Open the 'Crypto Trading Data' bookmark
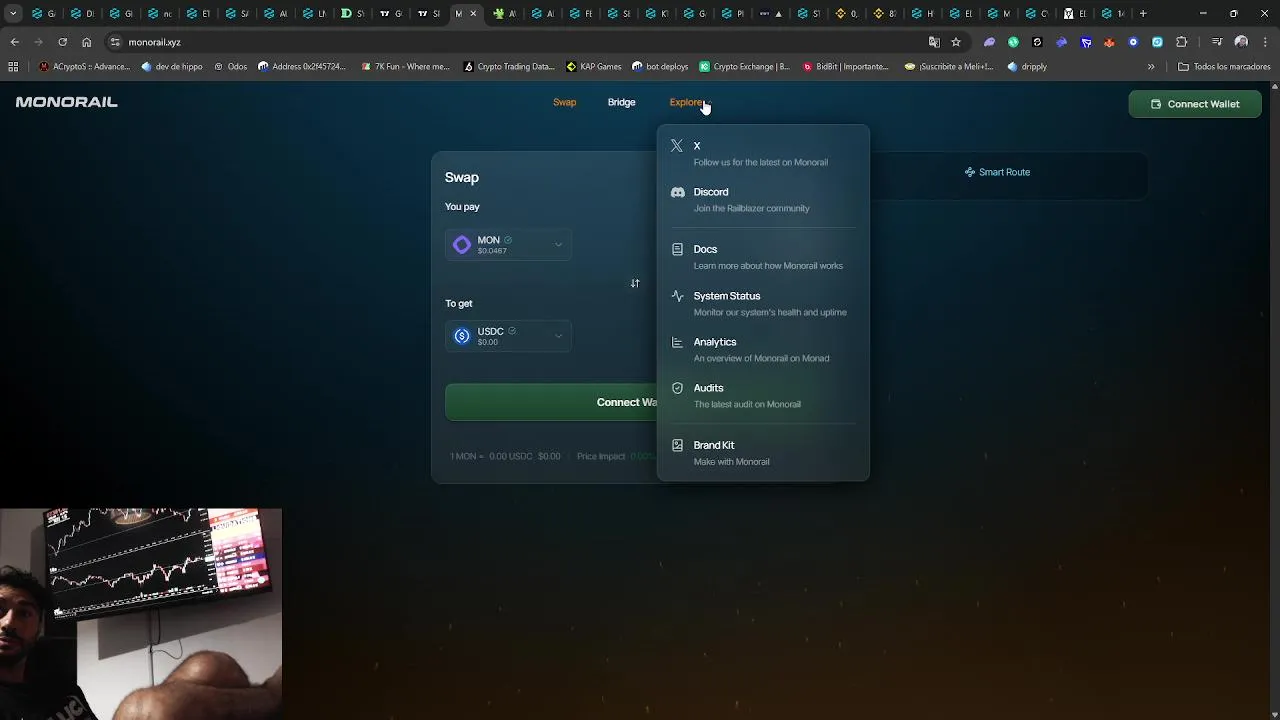The image size is (1280, 720). click(509, 67)
